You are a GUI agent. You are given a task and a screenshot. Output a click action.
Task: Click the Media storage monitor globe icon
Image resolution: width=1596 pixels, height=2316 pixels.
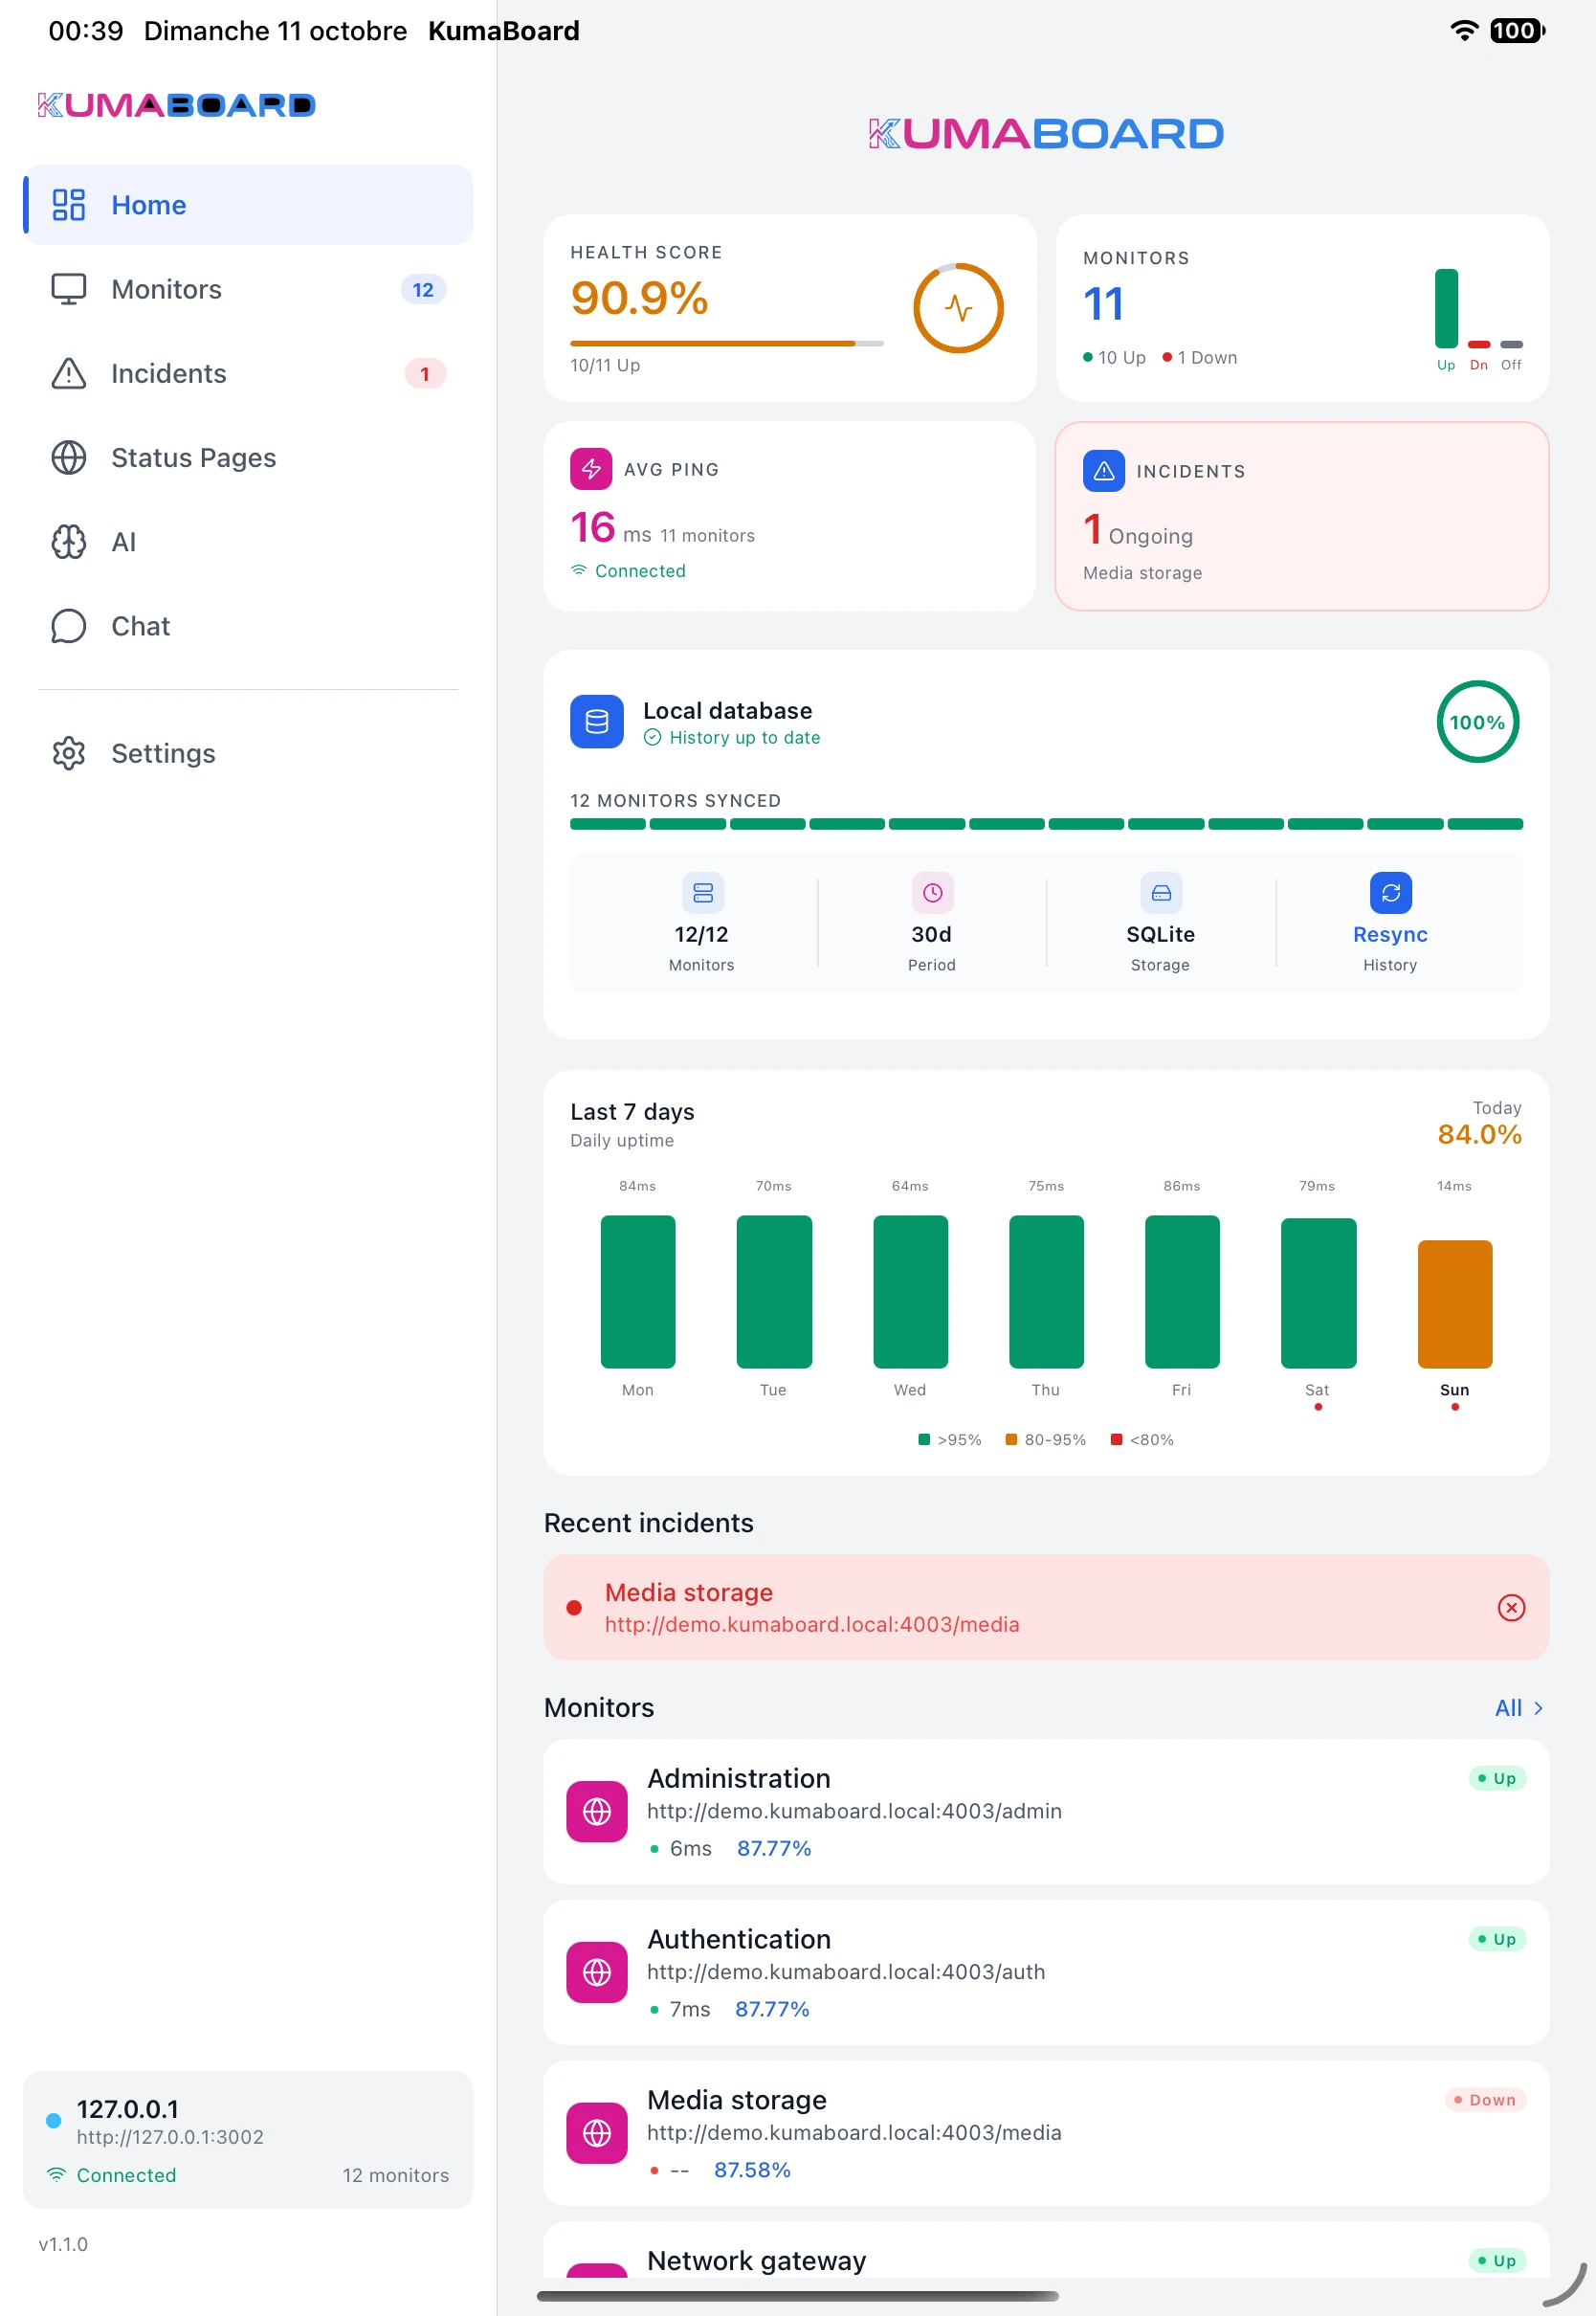click(596, 2133)
